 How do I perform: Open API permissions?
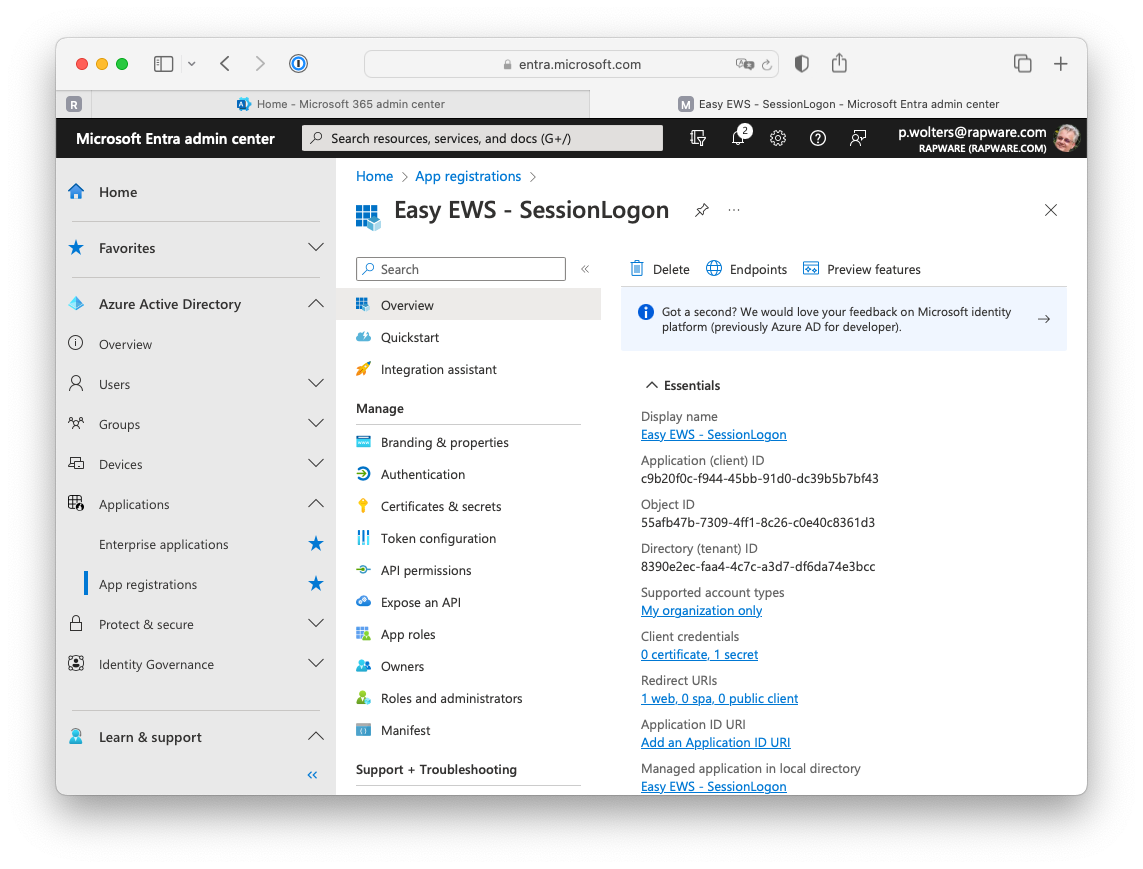[426, 571]
